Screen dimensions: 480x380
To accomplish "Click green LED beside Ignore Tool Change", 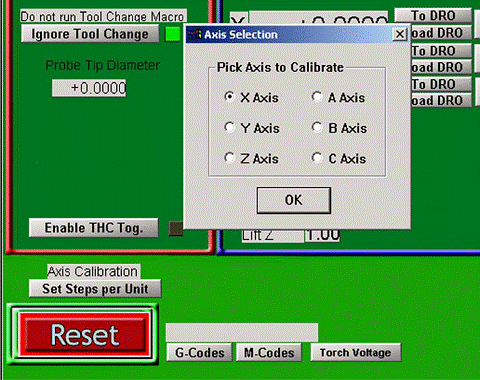I will click(172, 34).
